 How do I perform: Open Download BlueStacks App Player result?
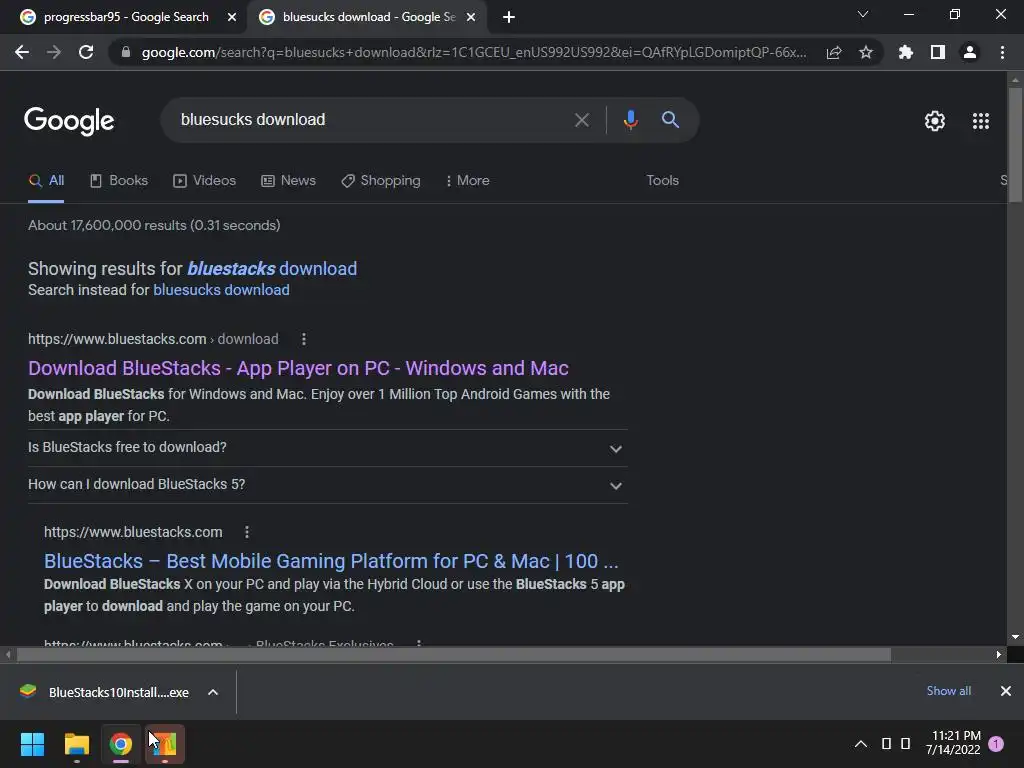(x=298, y=368)
